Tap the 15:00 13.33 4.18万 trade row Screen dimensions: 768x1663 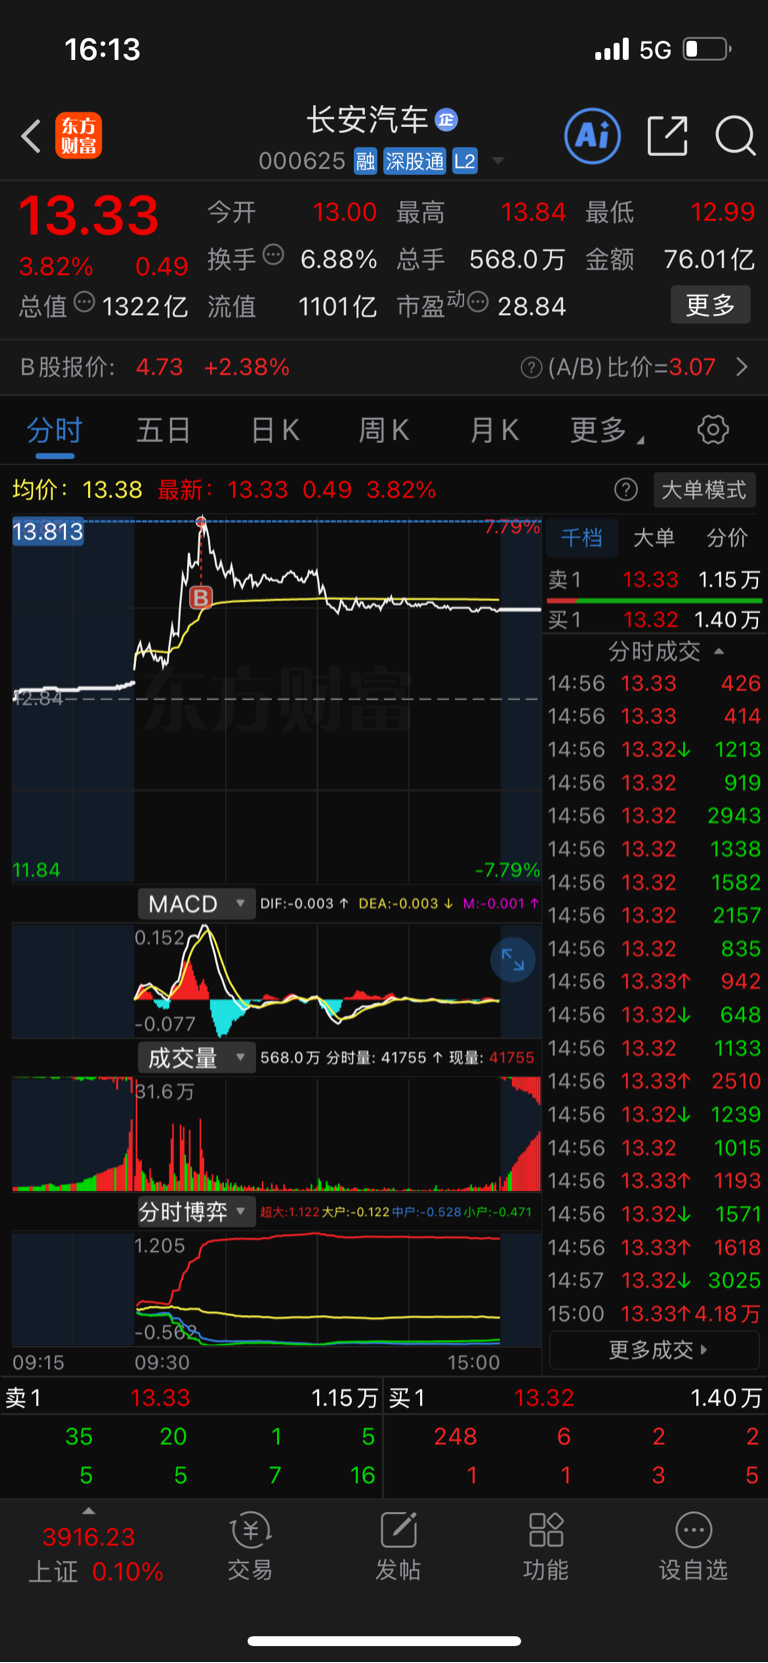(x=654, y=1314)
